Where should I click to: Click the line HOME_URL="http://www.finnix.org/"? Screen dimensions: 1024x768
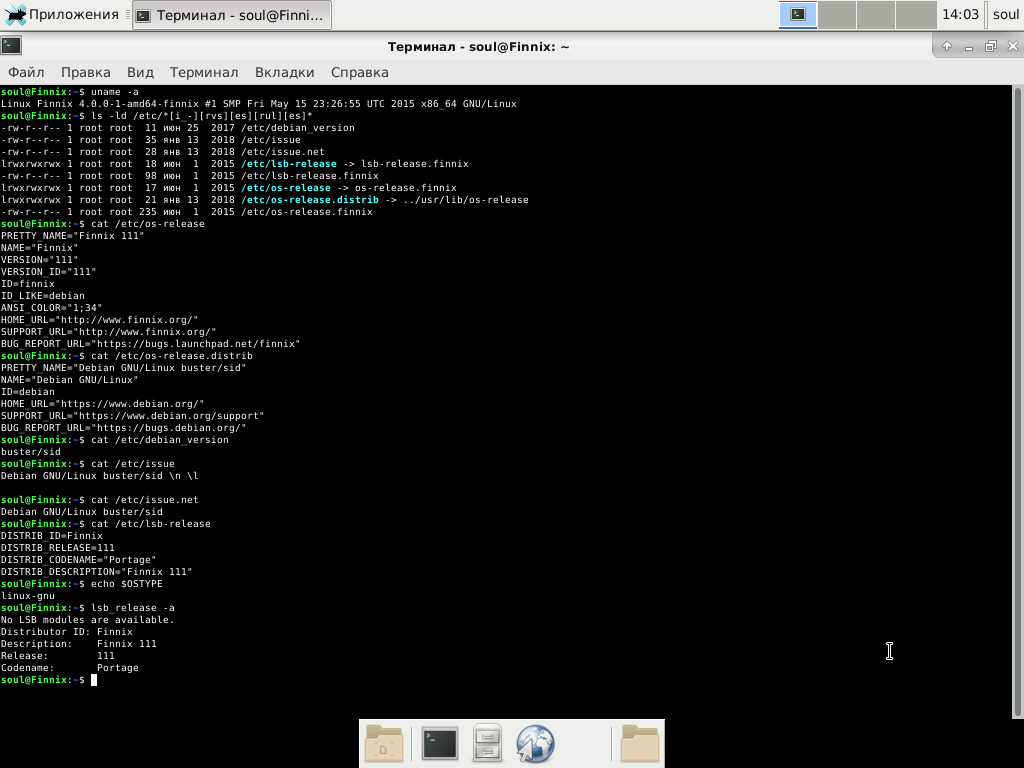click(x=99, y=320)
